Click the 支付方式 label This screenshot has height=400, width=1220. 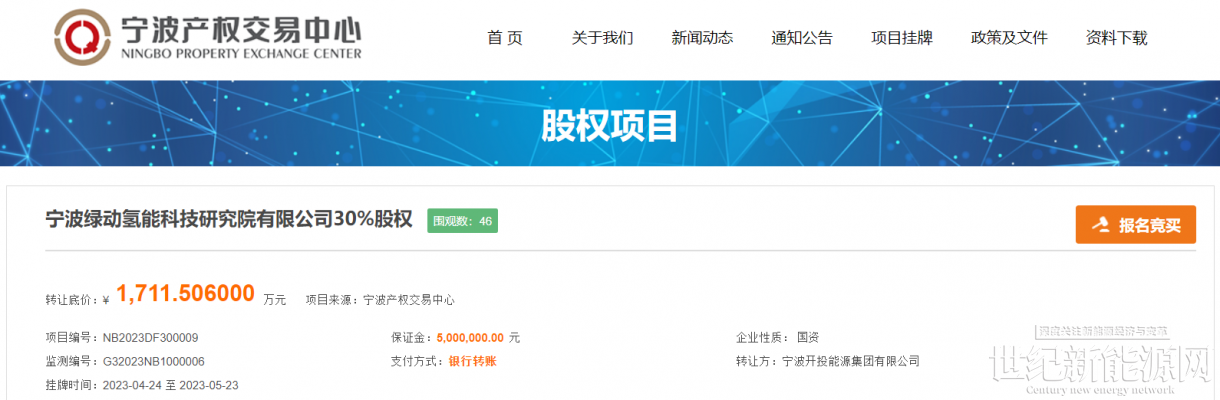(418, 361)
